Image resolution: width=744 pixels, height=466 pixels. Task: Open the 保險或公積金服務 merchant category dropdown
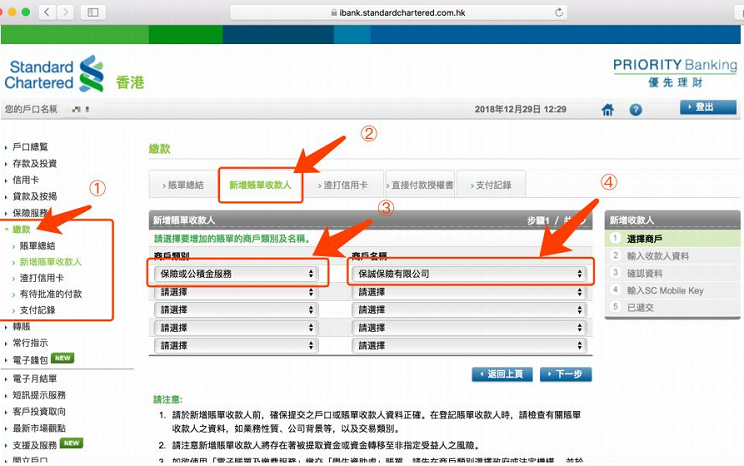(x=236, y=273)
